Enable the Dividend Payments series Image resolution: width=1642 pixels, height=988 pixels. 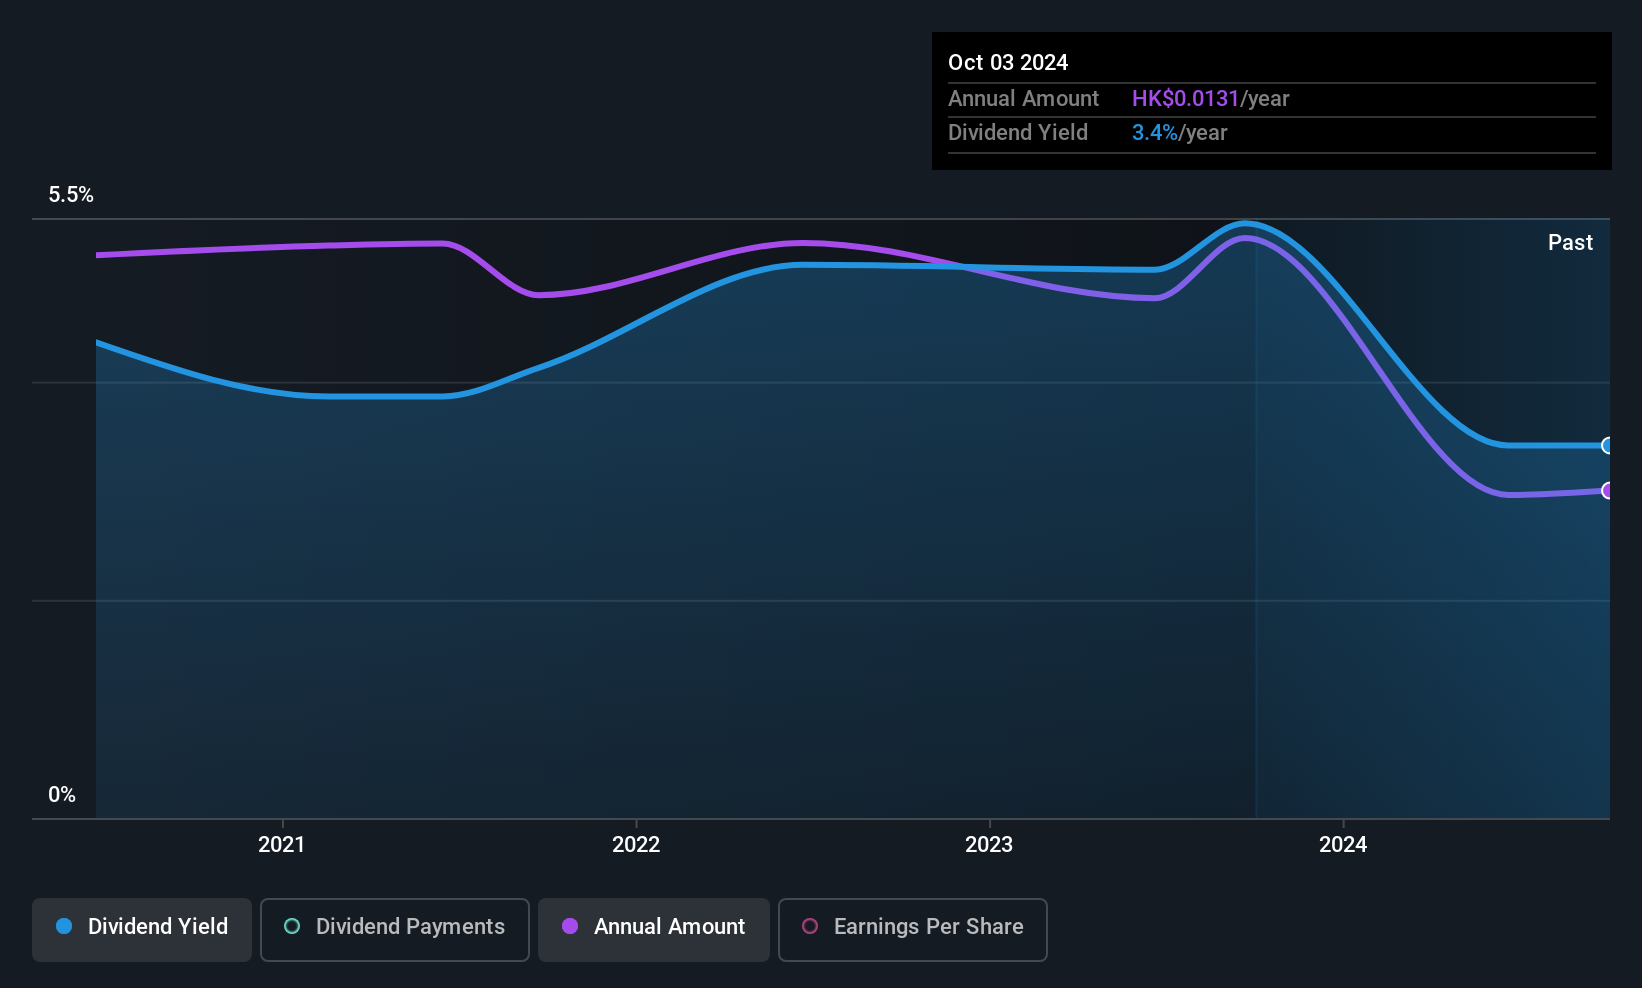tap(395, 929)
